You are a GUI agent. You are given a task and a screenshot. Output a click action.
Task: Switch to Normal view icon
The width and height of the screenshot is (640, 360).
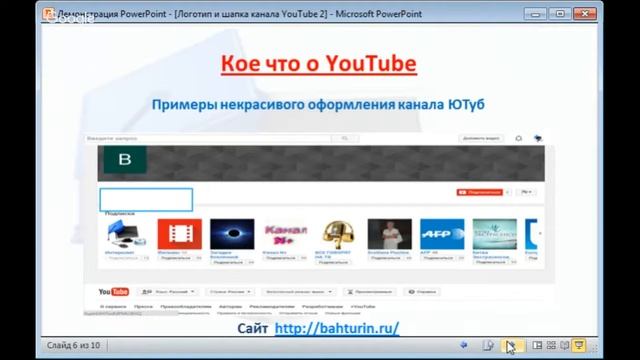[x=537, y=345]
